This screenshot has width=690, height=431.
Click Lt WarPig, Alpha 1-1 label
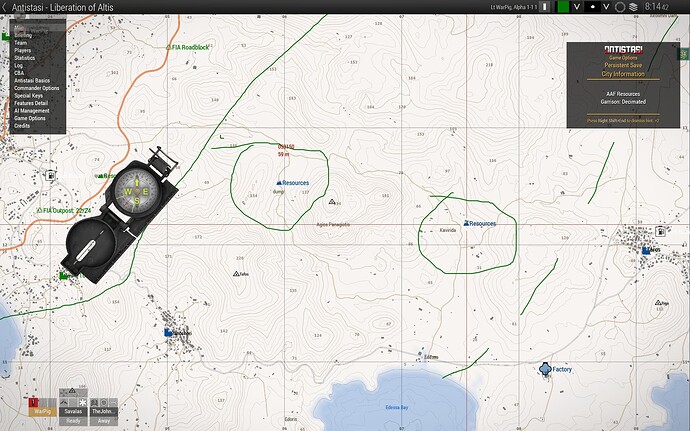click(514, 7)
